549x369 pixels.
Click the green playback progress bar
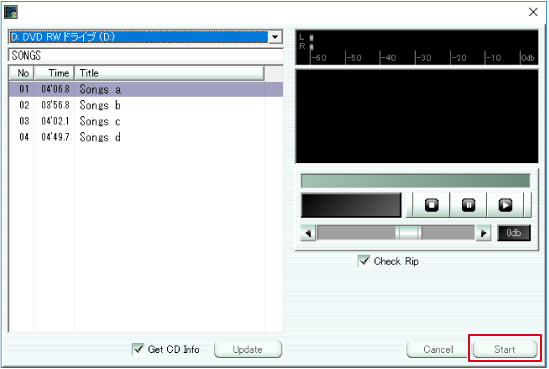[415, 181]
